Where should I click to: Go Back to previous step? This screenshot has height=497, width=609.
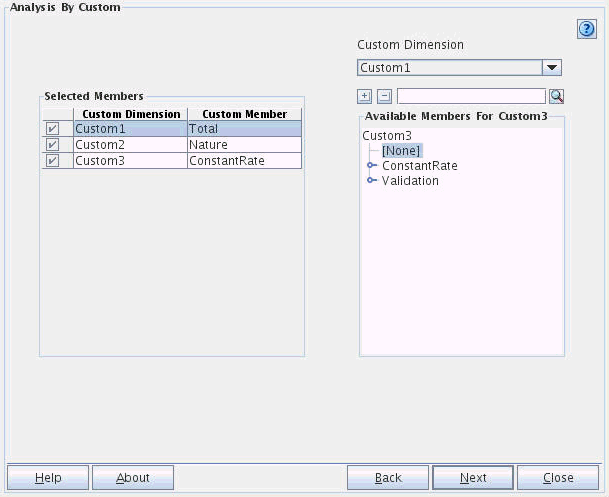(x=388, y=478)
